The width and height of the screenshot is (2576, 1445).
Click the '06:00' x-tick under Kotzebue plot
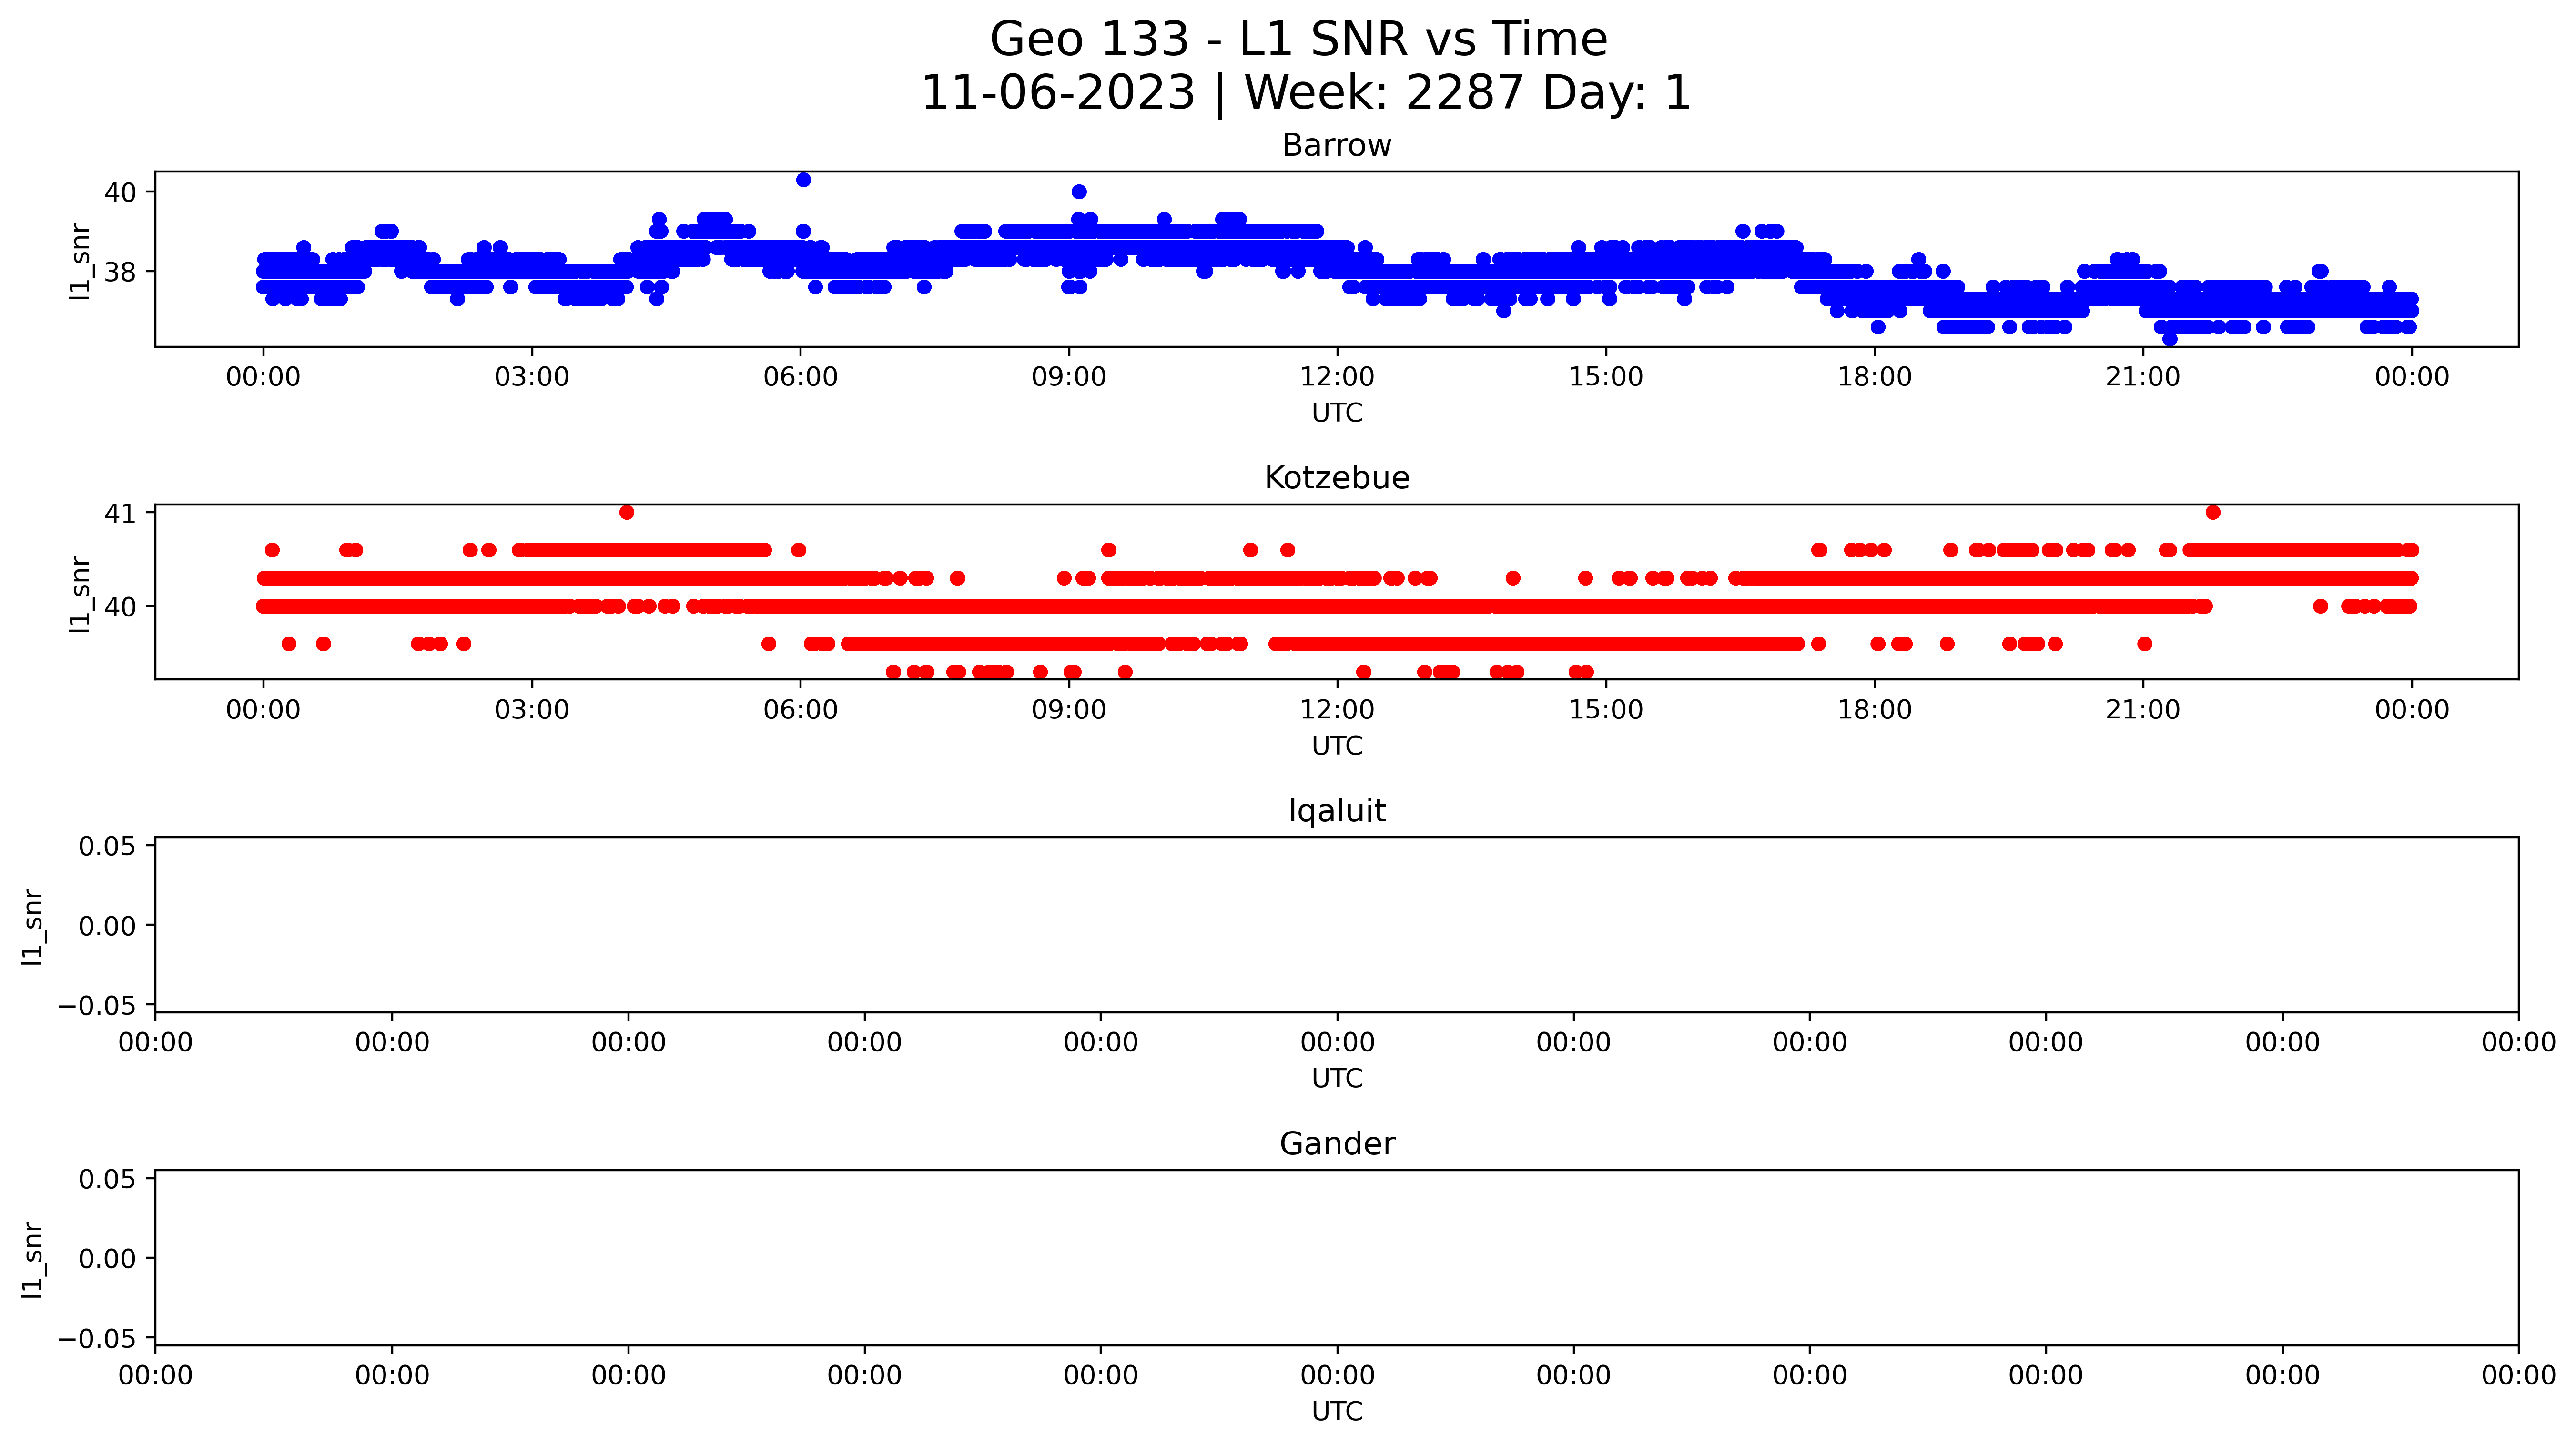[800, 710]
